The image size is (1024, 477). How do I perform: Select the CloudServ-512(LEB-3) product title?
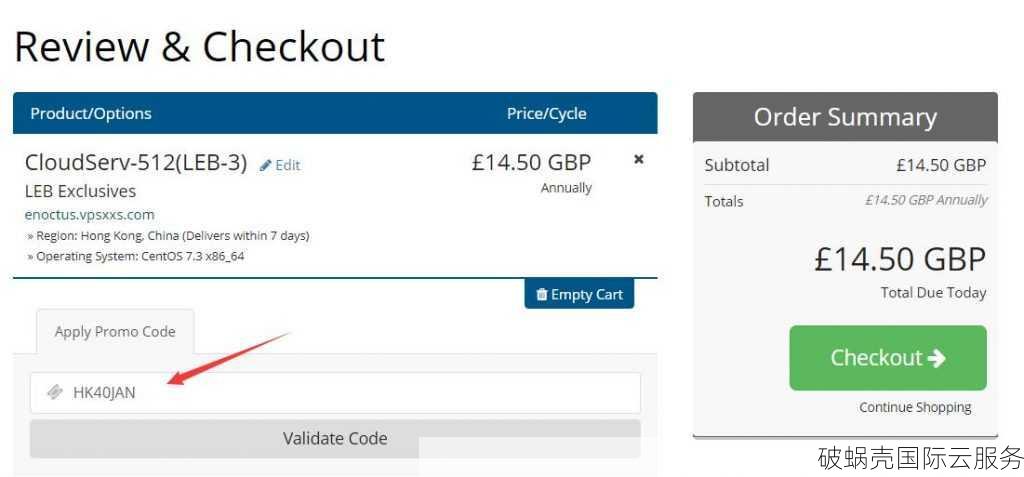[136, 163]
